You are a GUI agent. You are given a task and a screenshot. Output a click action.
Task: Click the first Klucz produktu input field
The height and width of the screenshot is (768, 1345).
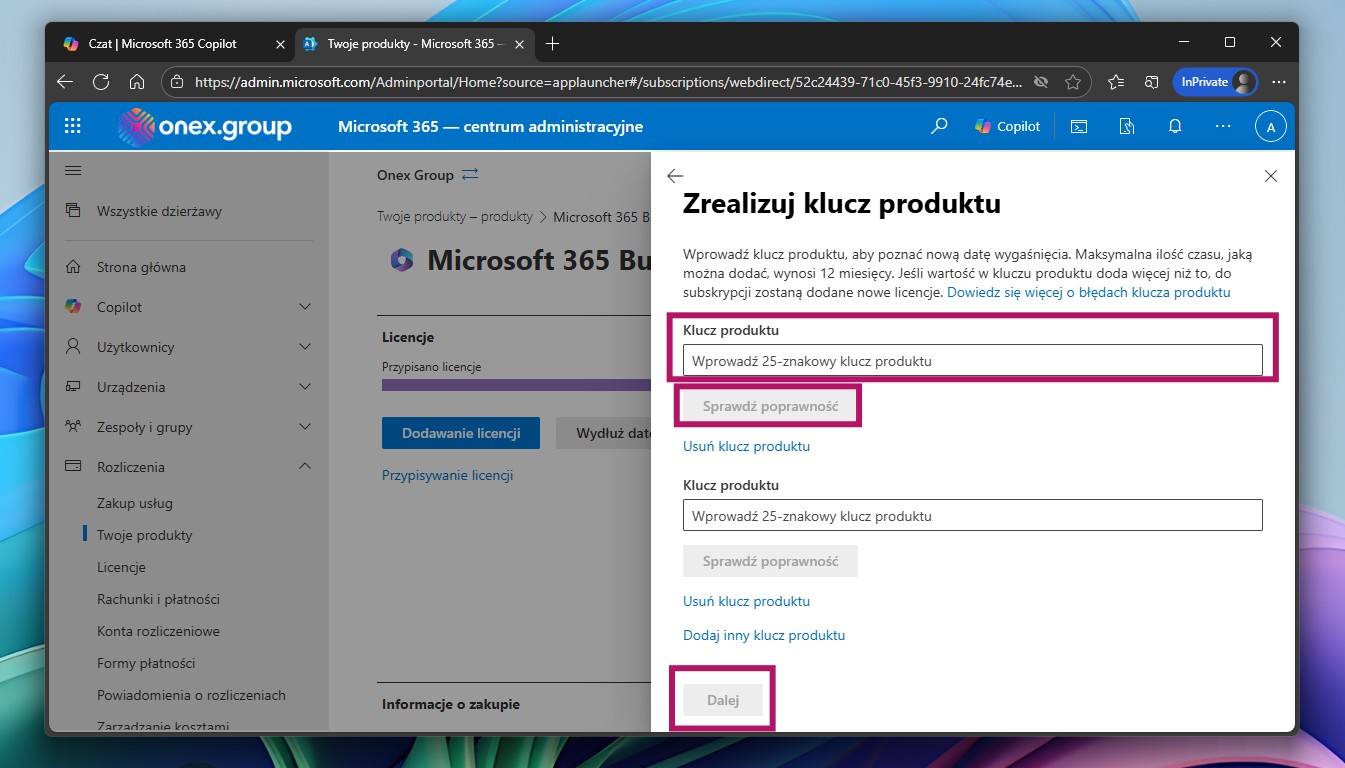(972, 361)
